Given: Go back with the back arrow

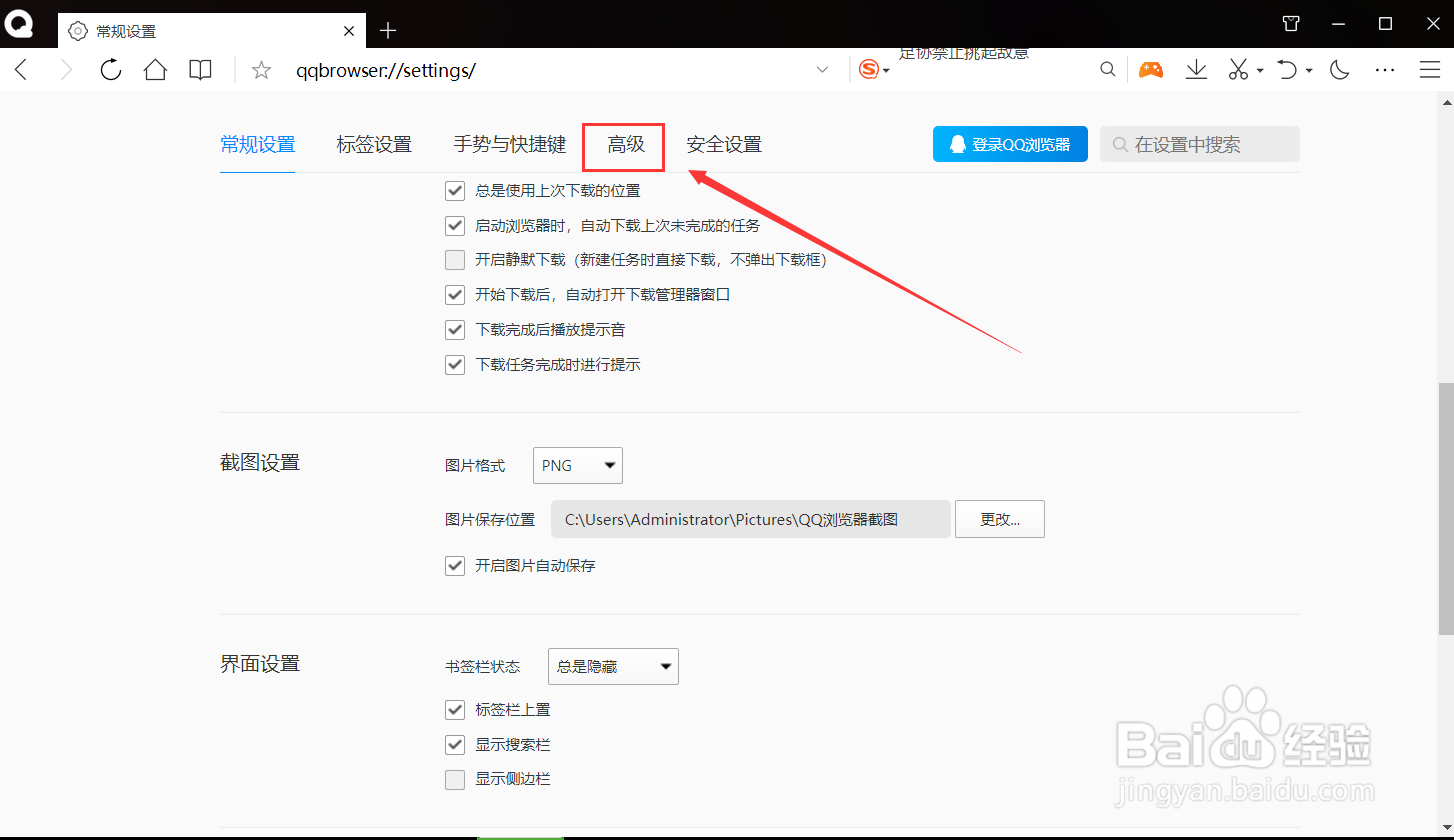Looking at the screenshot, I should point(22,69).
